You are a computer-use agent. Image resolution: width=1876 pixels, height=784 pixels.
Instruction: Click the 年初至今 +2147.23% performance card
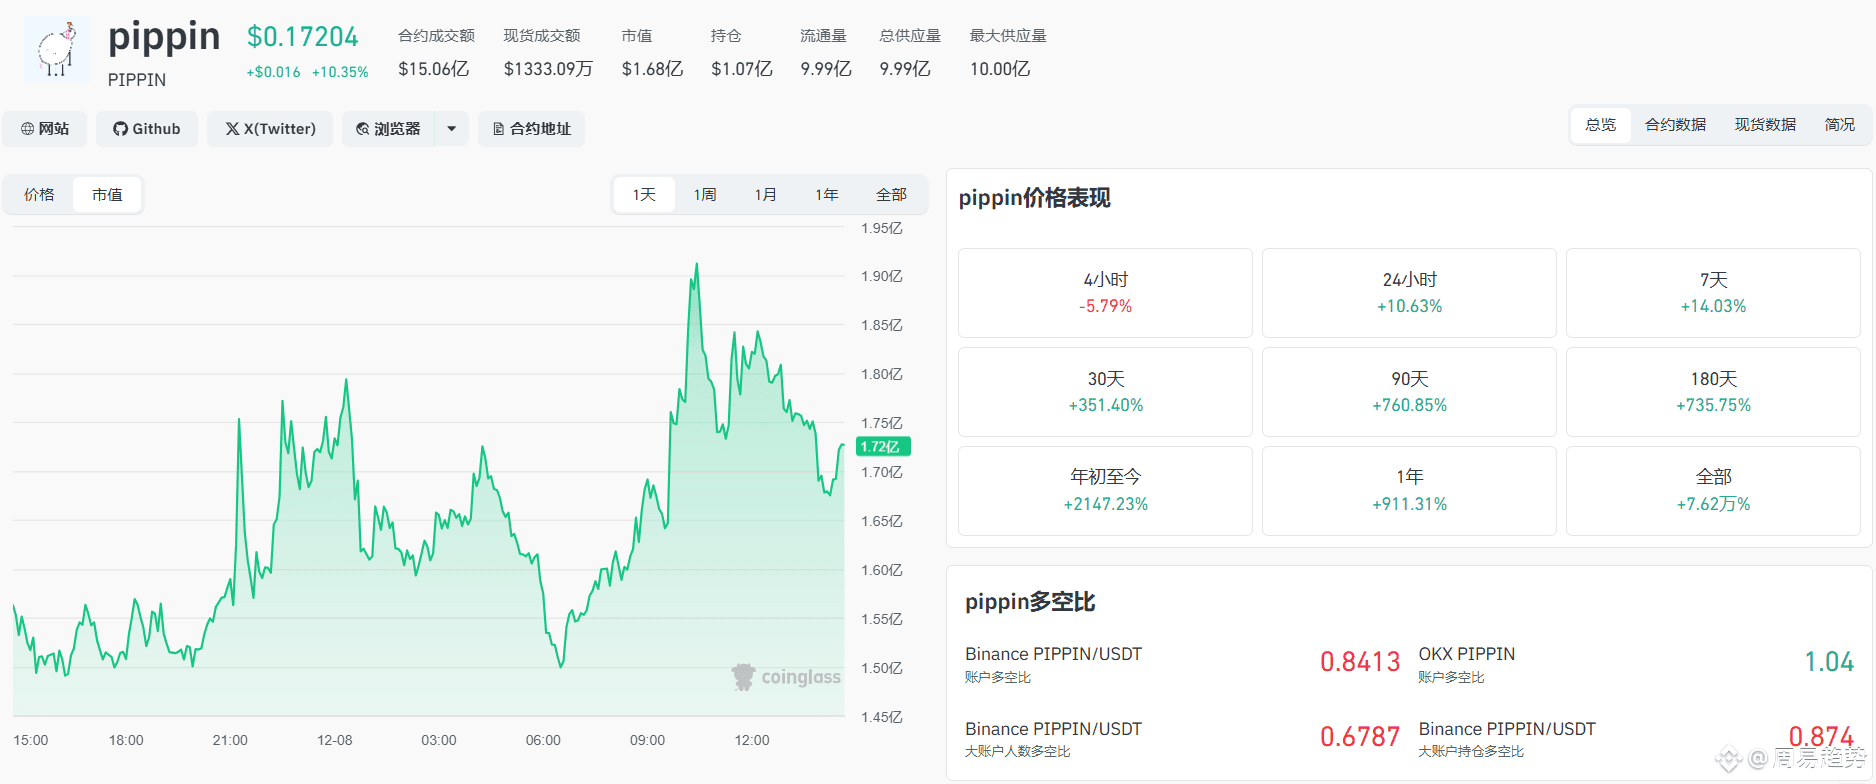(1105, 491)
